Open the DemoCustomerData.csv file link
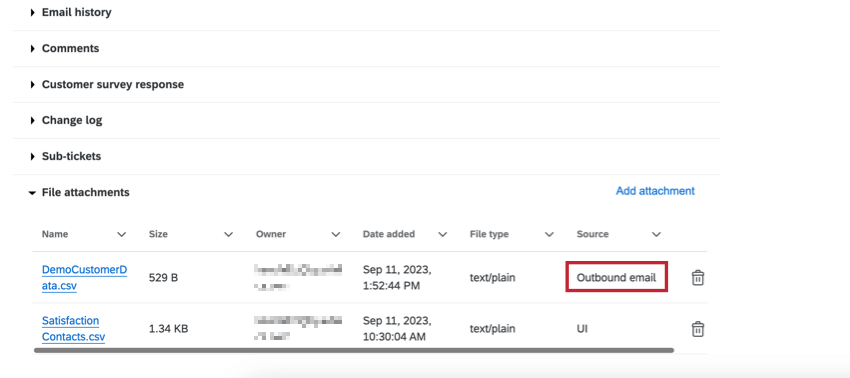850x378 pixels. click(84, 278)
